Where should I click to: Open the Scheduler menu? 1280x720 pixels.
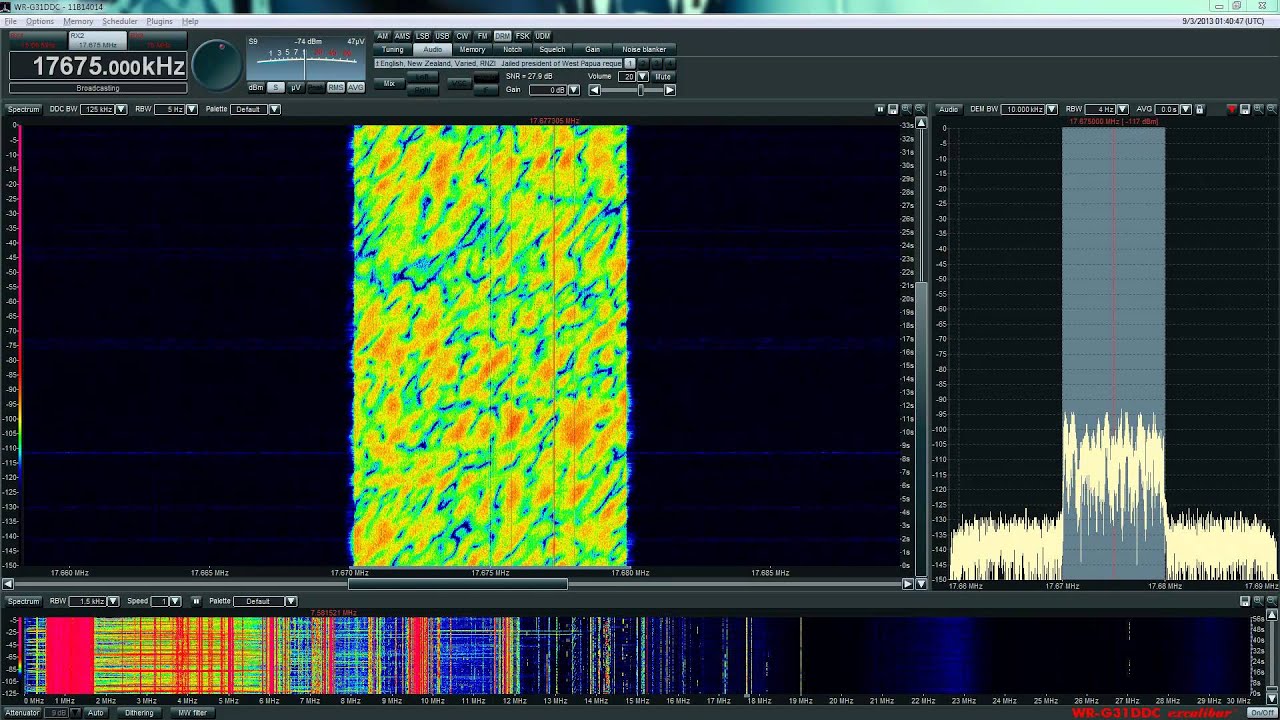(120, 21)
